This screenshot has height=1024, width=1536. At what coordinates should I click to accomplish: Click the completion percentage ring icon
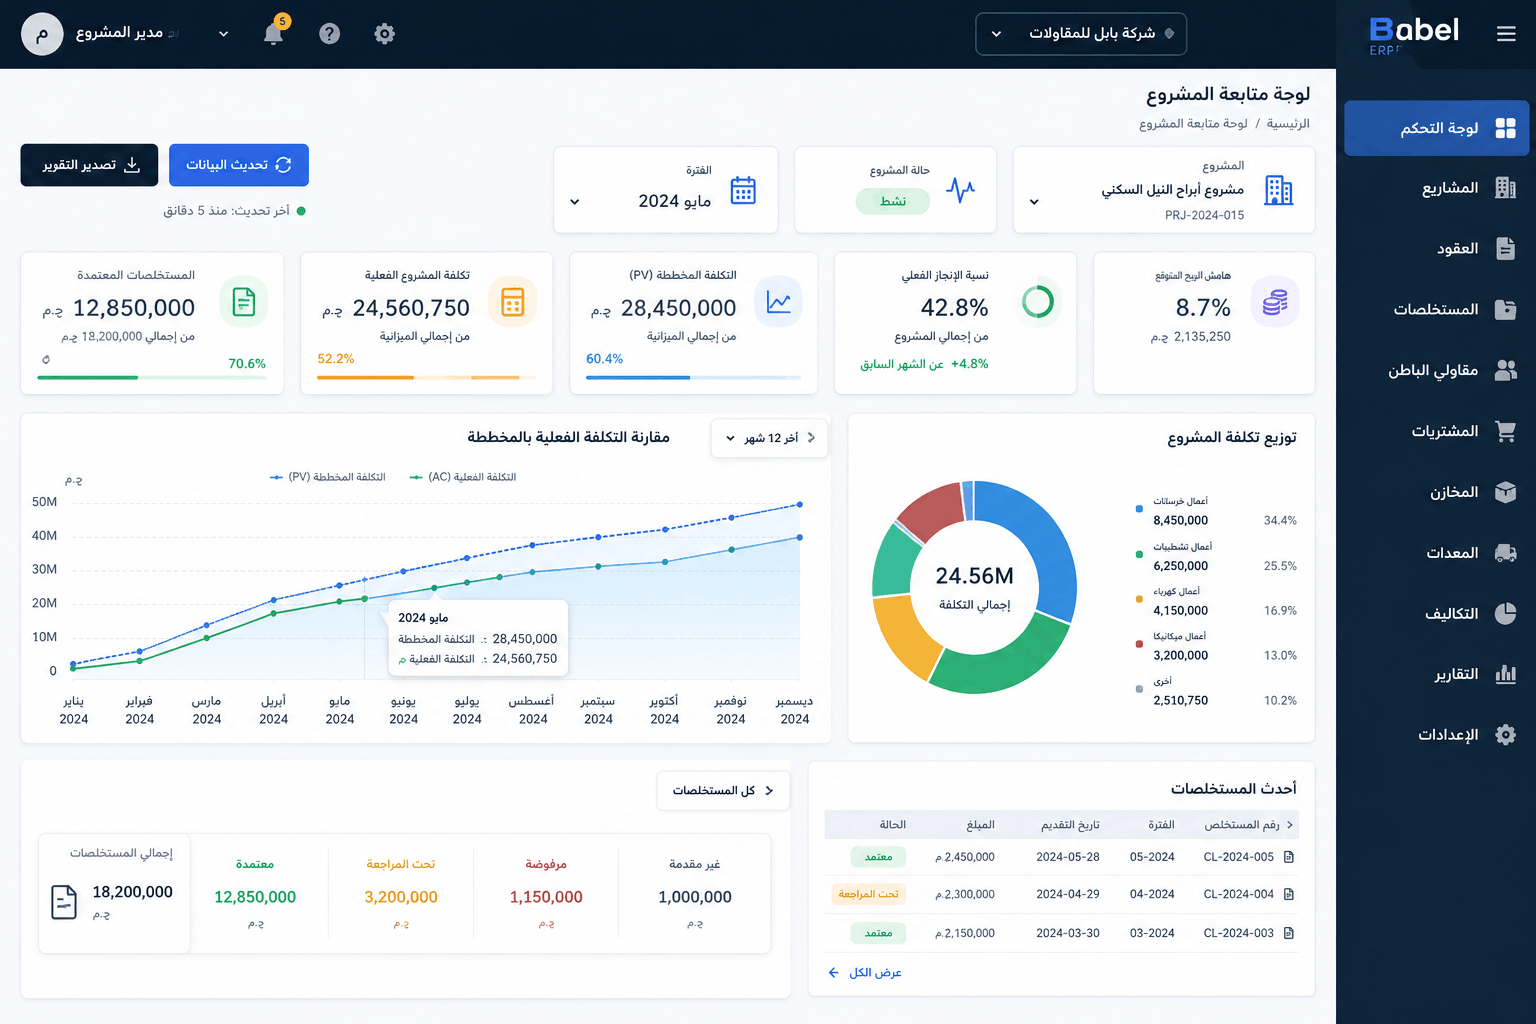[x=1038, y=301]
